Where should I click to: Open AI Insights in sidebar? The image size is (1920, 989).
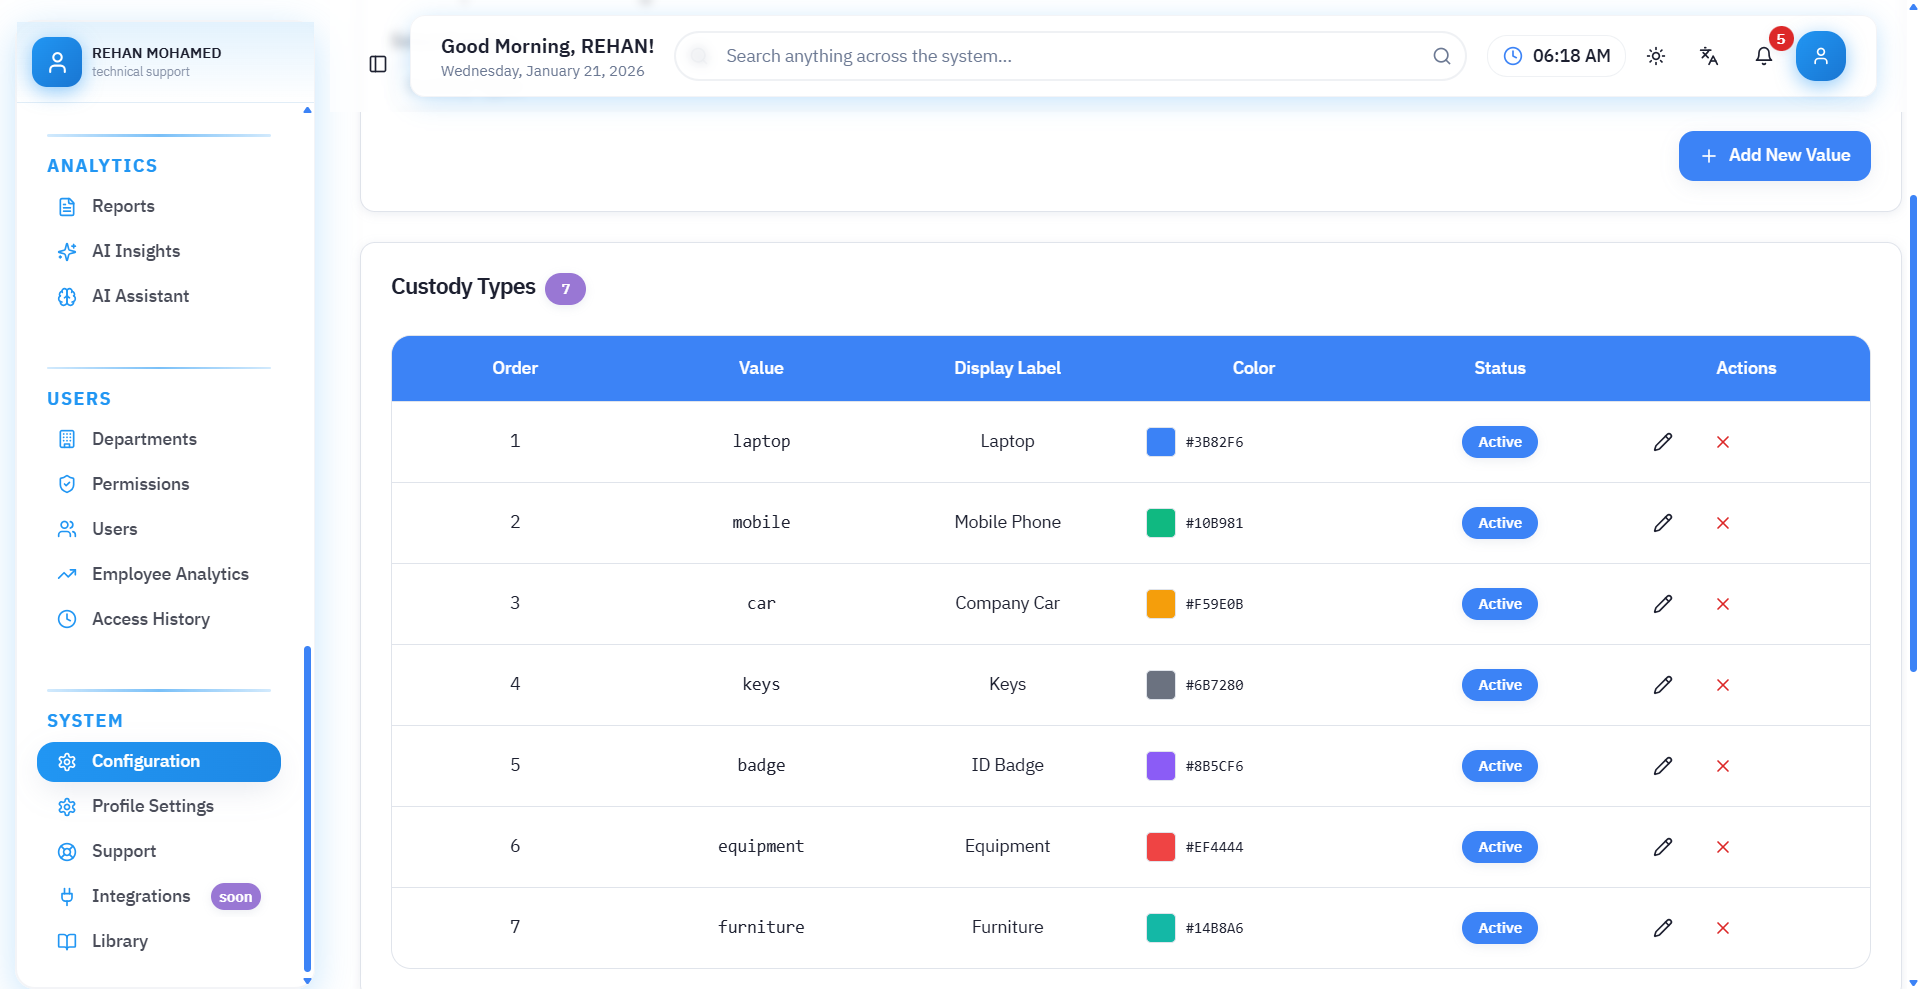(x=136, y=251)
